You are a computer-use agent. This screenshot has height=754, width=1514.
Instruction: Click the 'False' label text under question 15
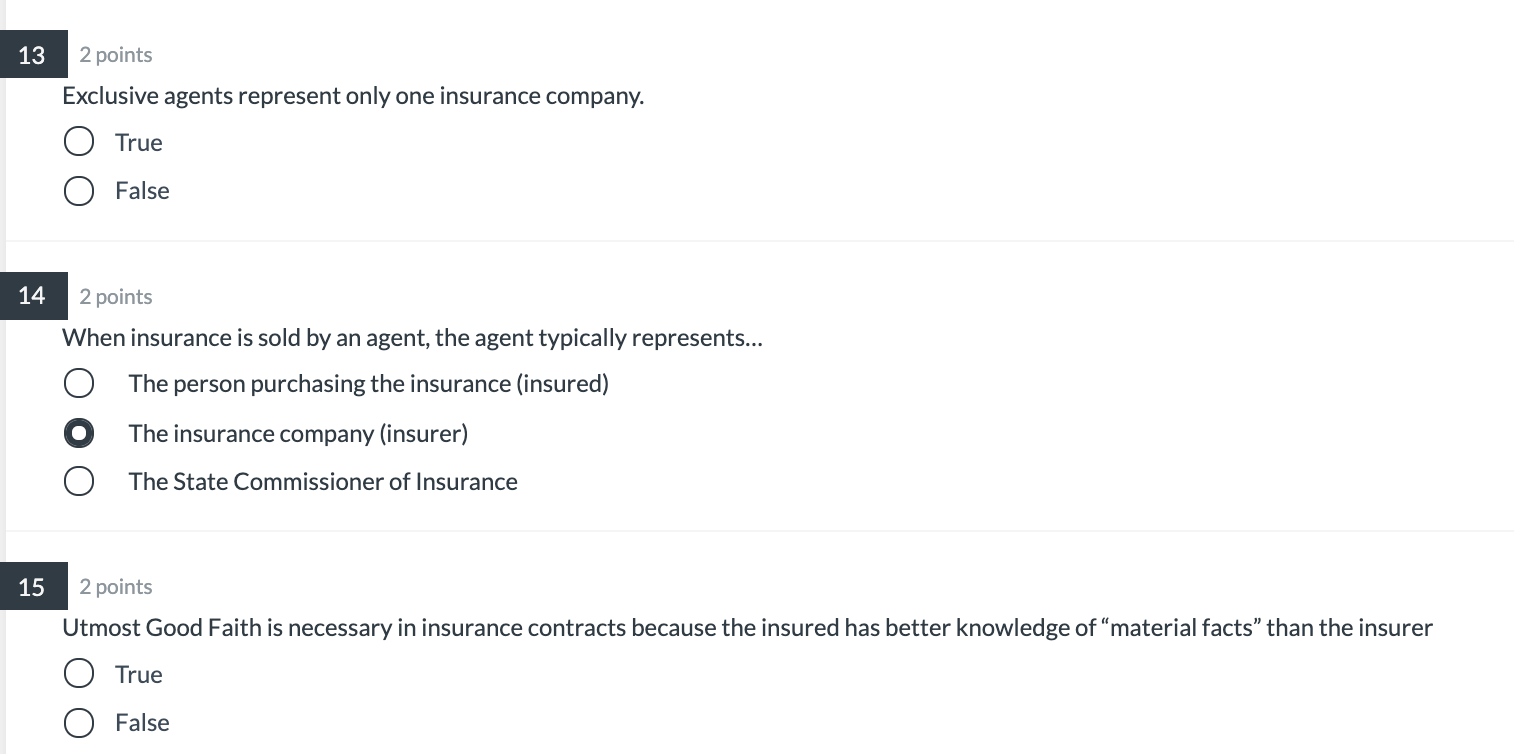142,723
